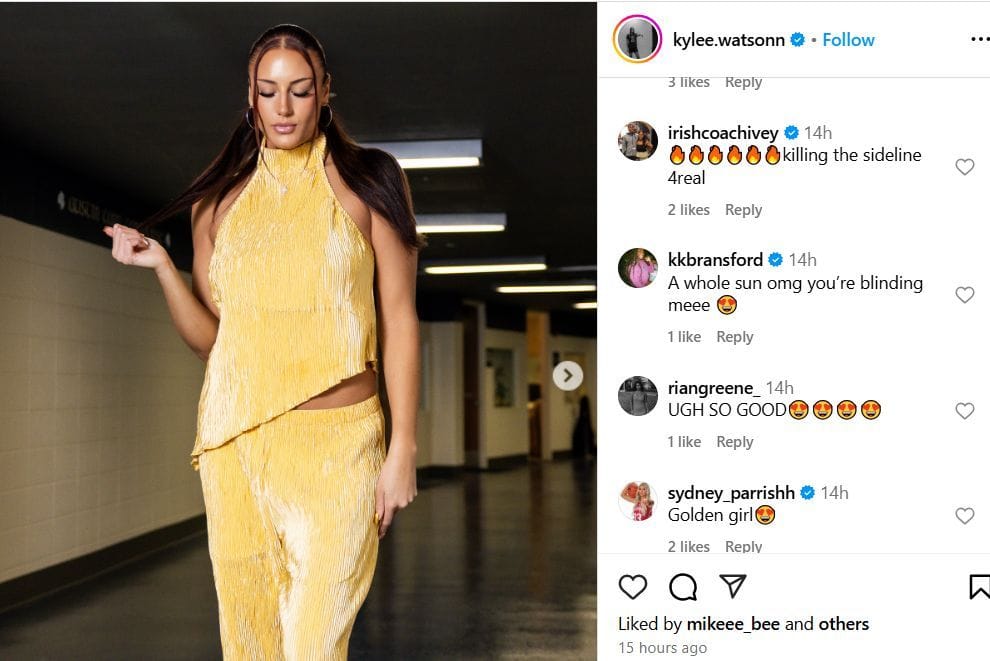Like irishcoachivey's comment heart

(x=964, y=167)
